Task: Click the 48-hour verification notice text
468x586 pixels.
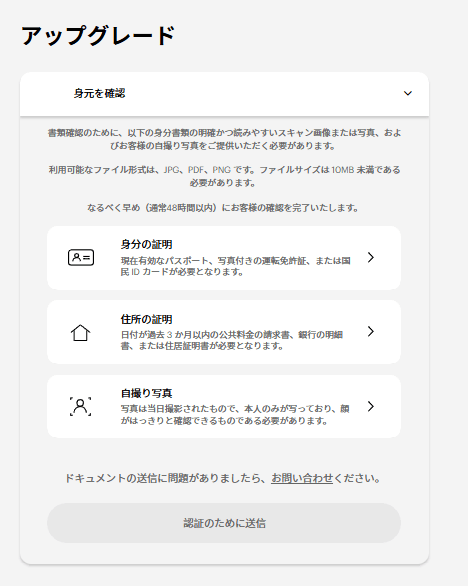Action: coord(223,208)
